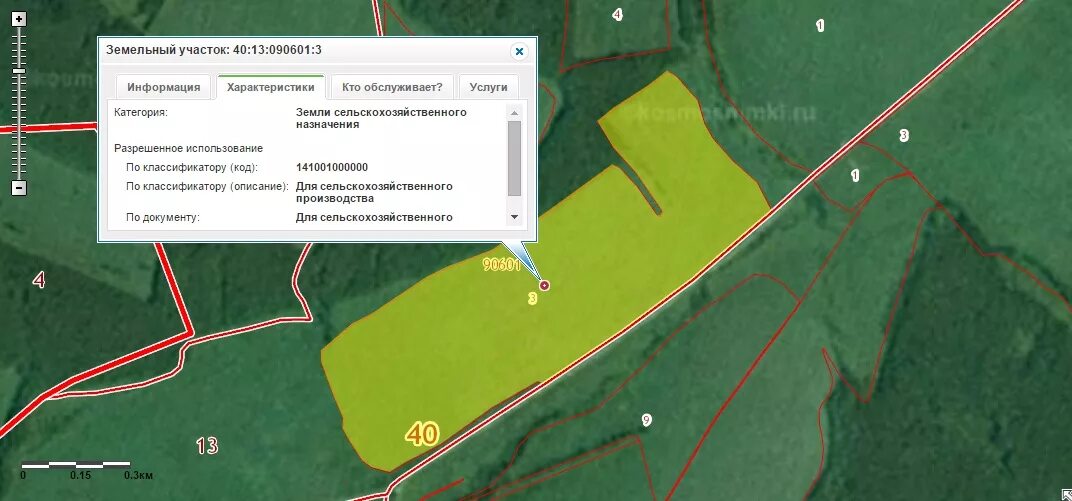Click Земли сельскохозяйственного назначения value

pyautogui.click(x=381, y=118)
